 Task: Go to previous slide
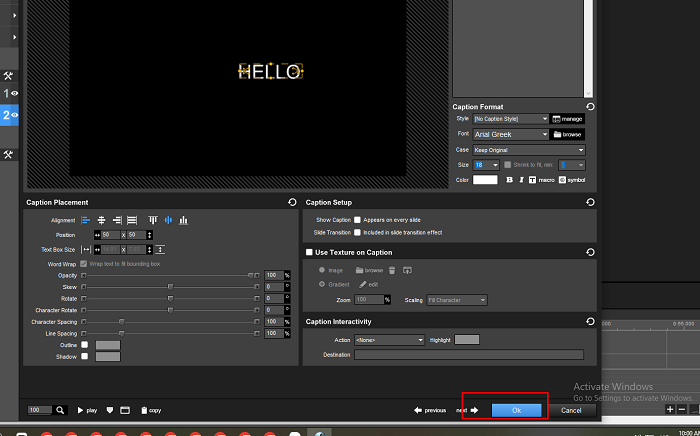pyautogui.click(x=430, y=410)
